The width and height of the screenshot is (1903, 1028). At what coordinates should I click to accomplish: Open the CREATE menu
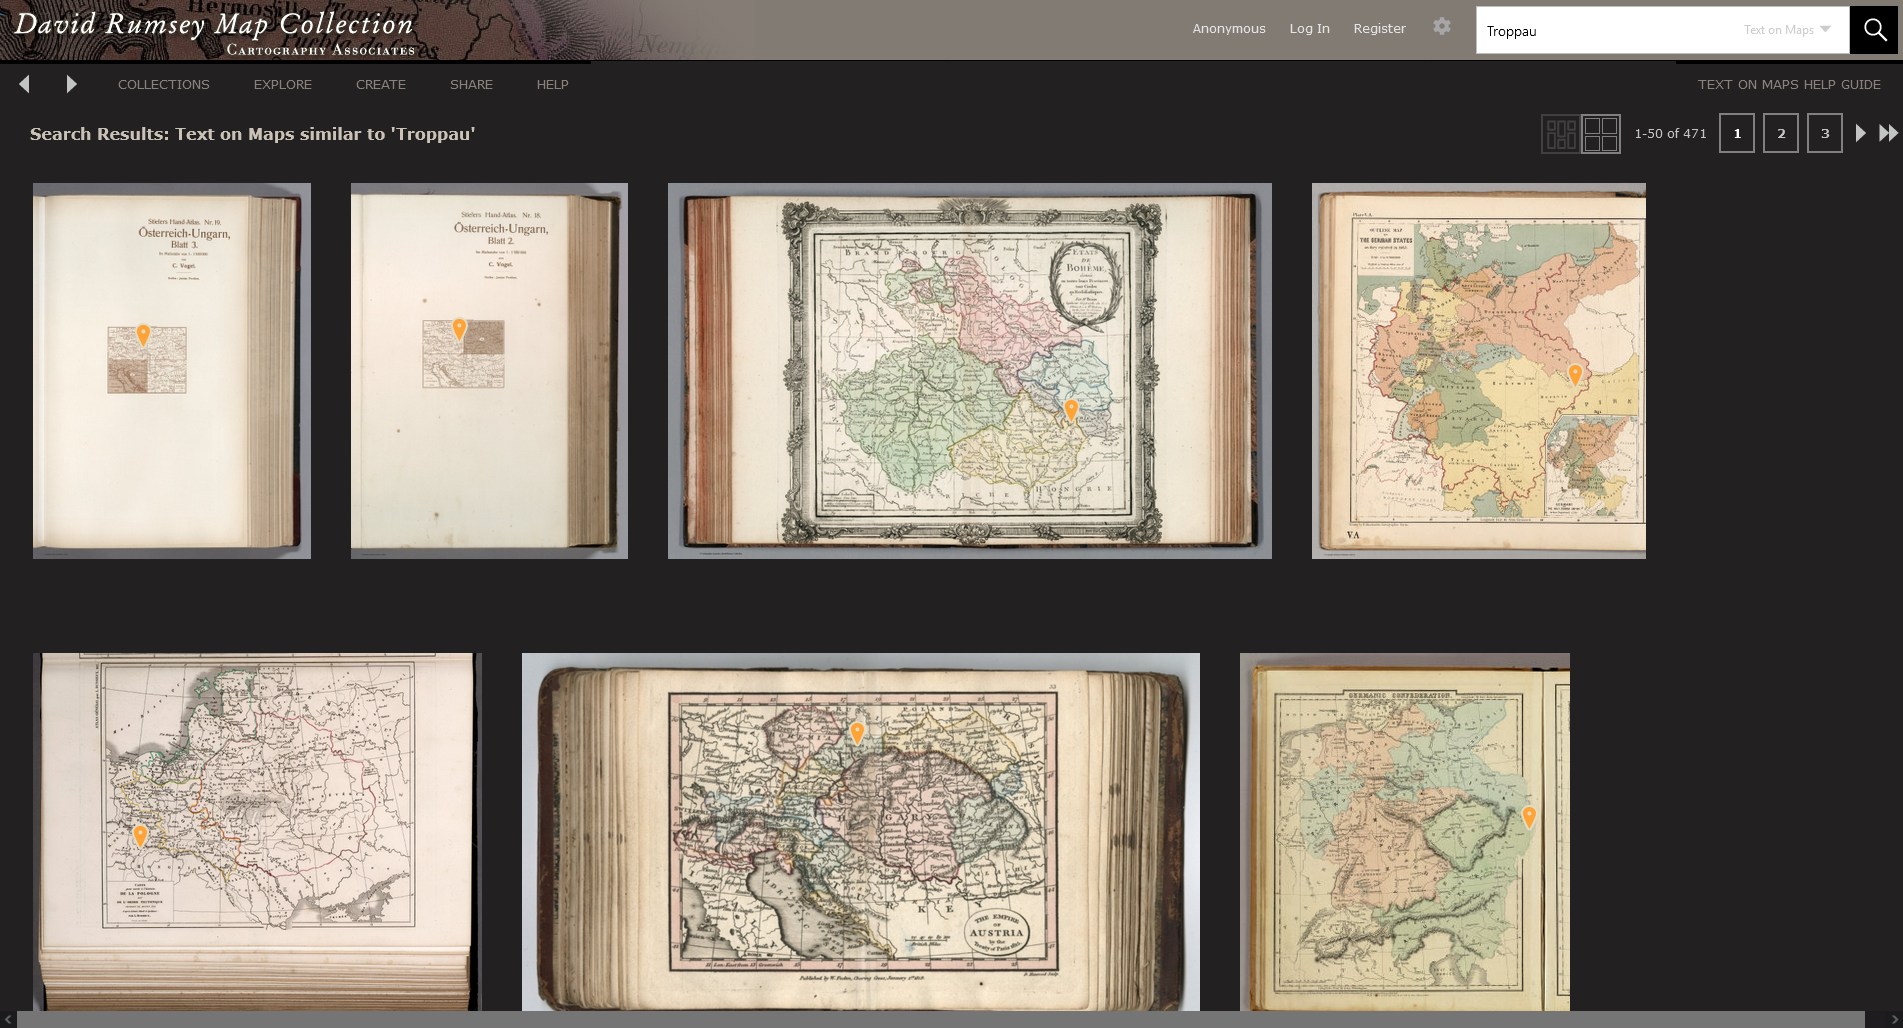coord(381,84)
